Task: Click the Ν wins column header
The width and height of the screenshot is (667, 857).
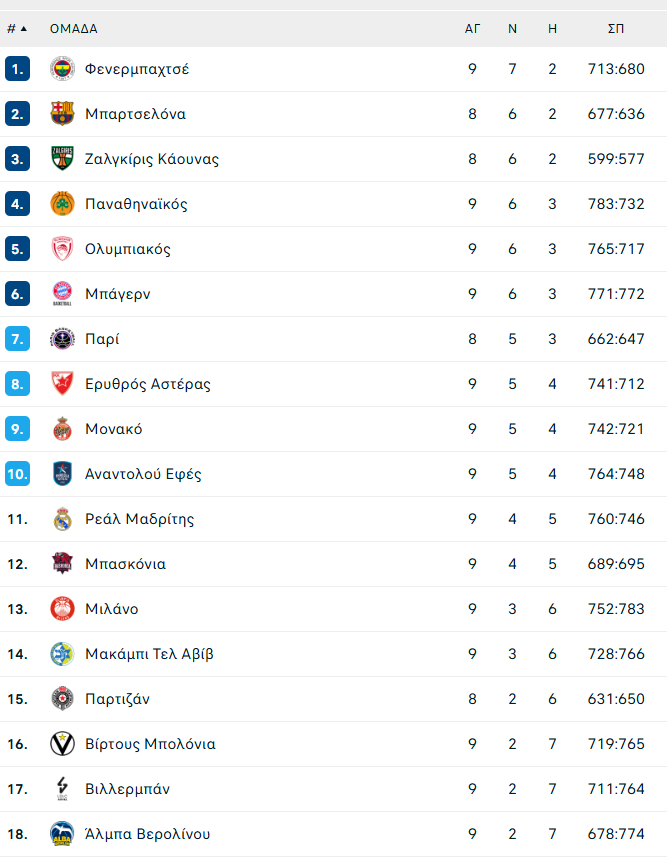Action: (512, 28)
